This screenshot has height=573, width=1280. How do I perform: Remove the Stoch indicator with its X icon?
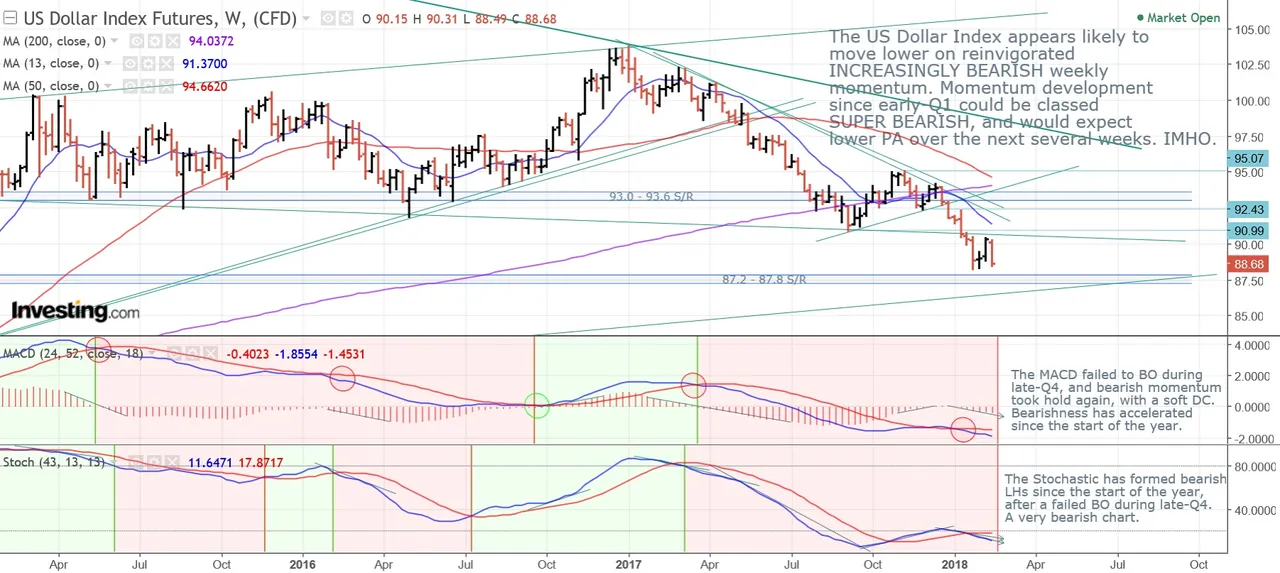coord(171,463)
